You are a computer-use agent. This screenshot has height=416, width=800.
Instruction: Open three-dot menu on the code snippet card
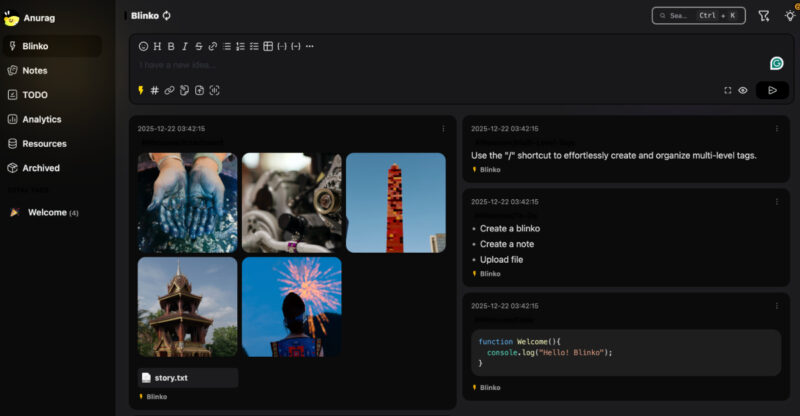pyautogui.click(x=777, y=306)
